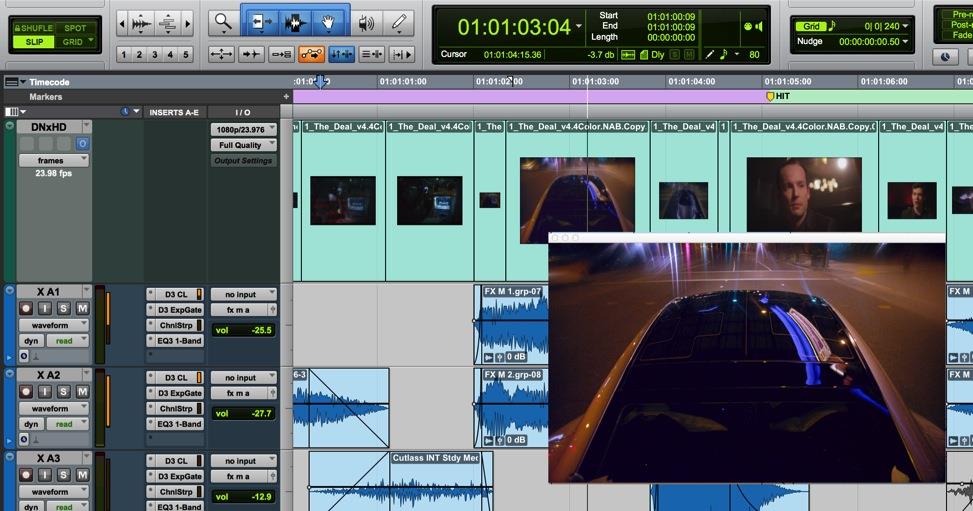Viewport: 973px width, 511px height.
Task: Open Grid value dropdown
Action: (x=905, y=26)
